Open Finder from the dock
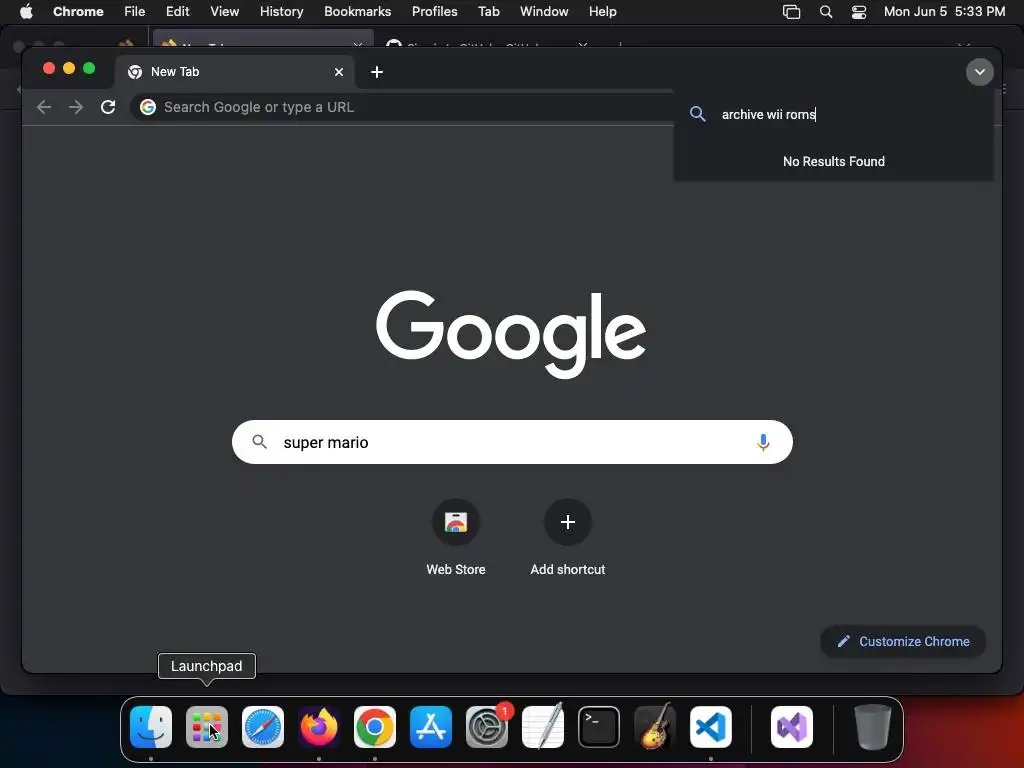The image size is (1024, 768). click(151, 727)
